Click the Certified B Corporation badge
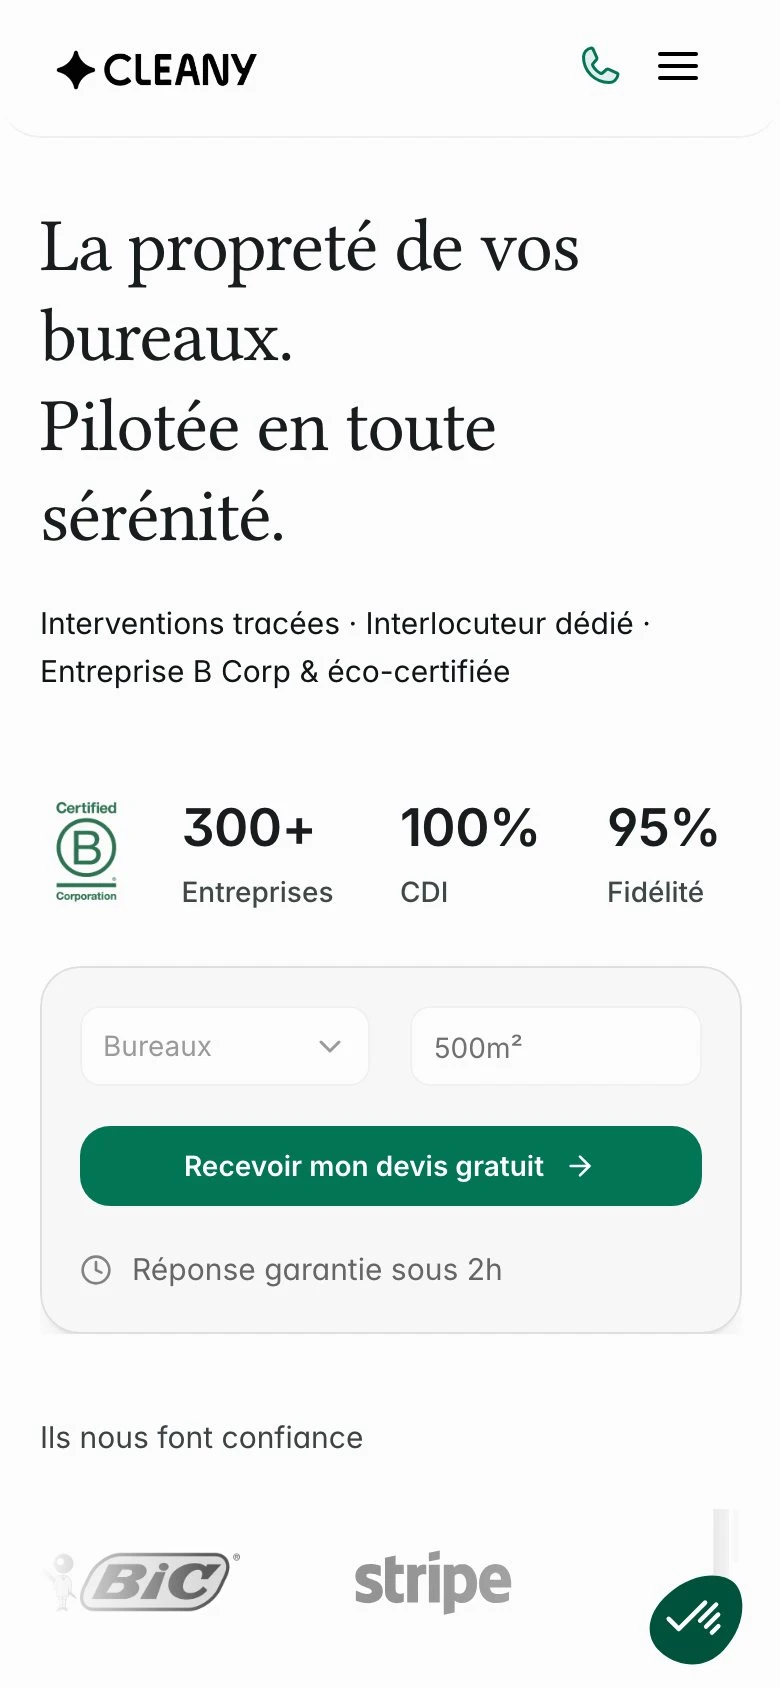 click(x=86, y=851)
